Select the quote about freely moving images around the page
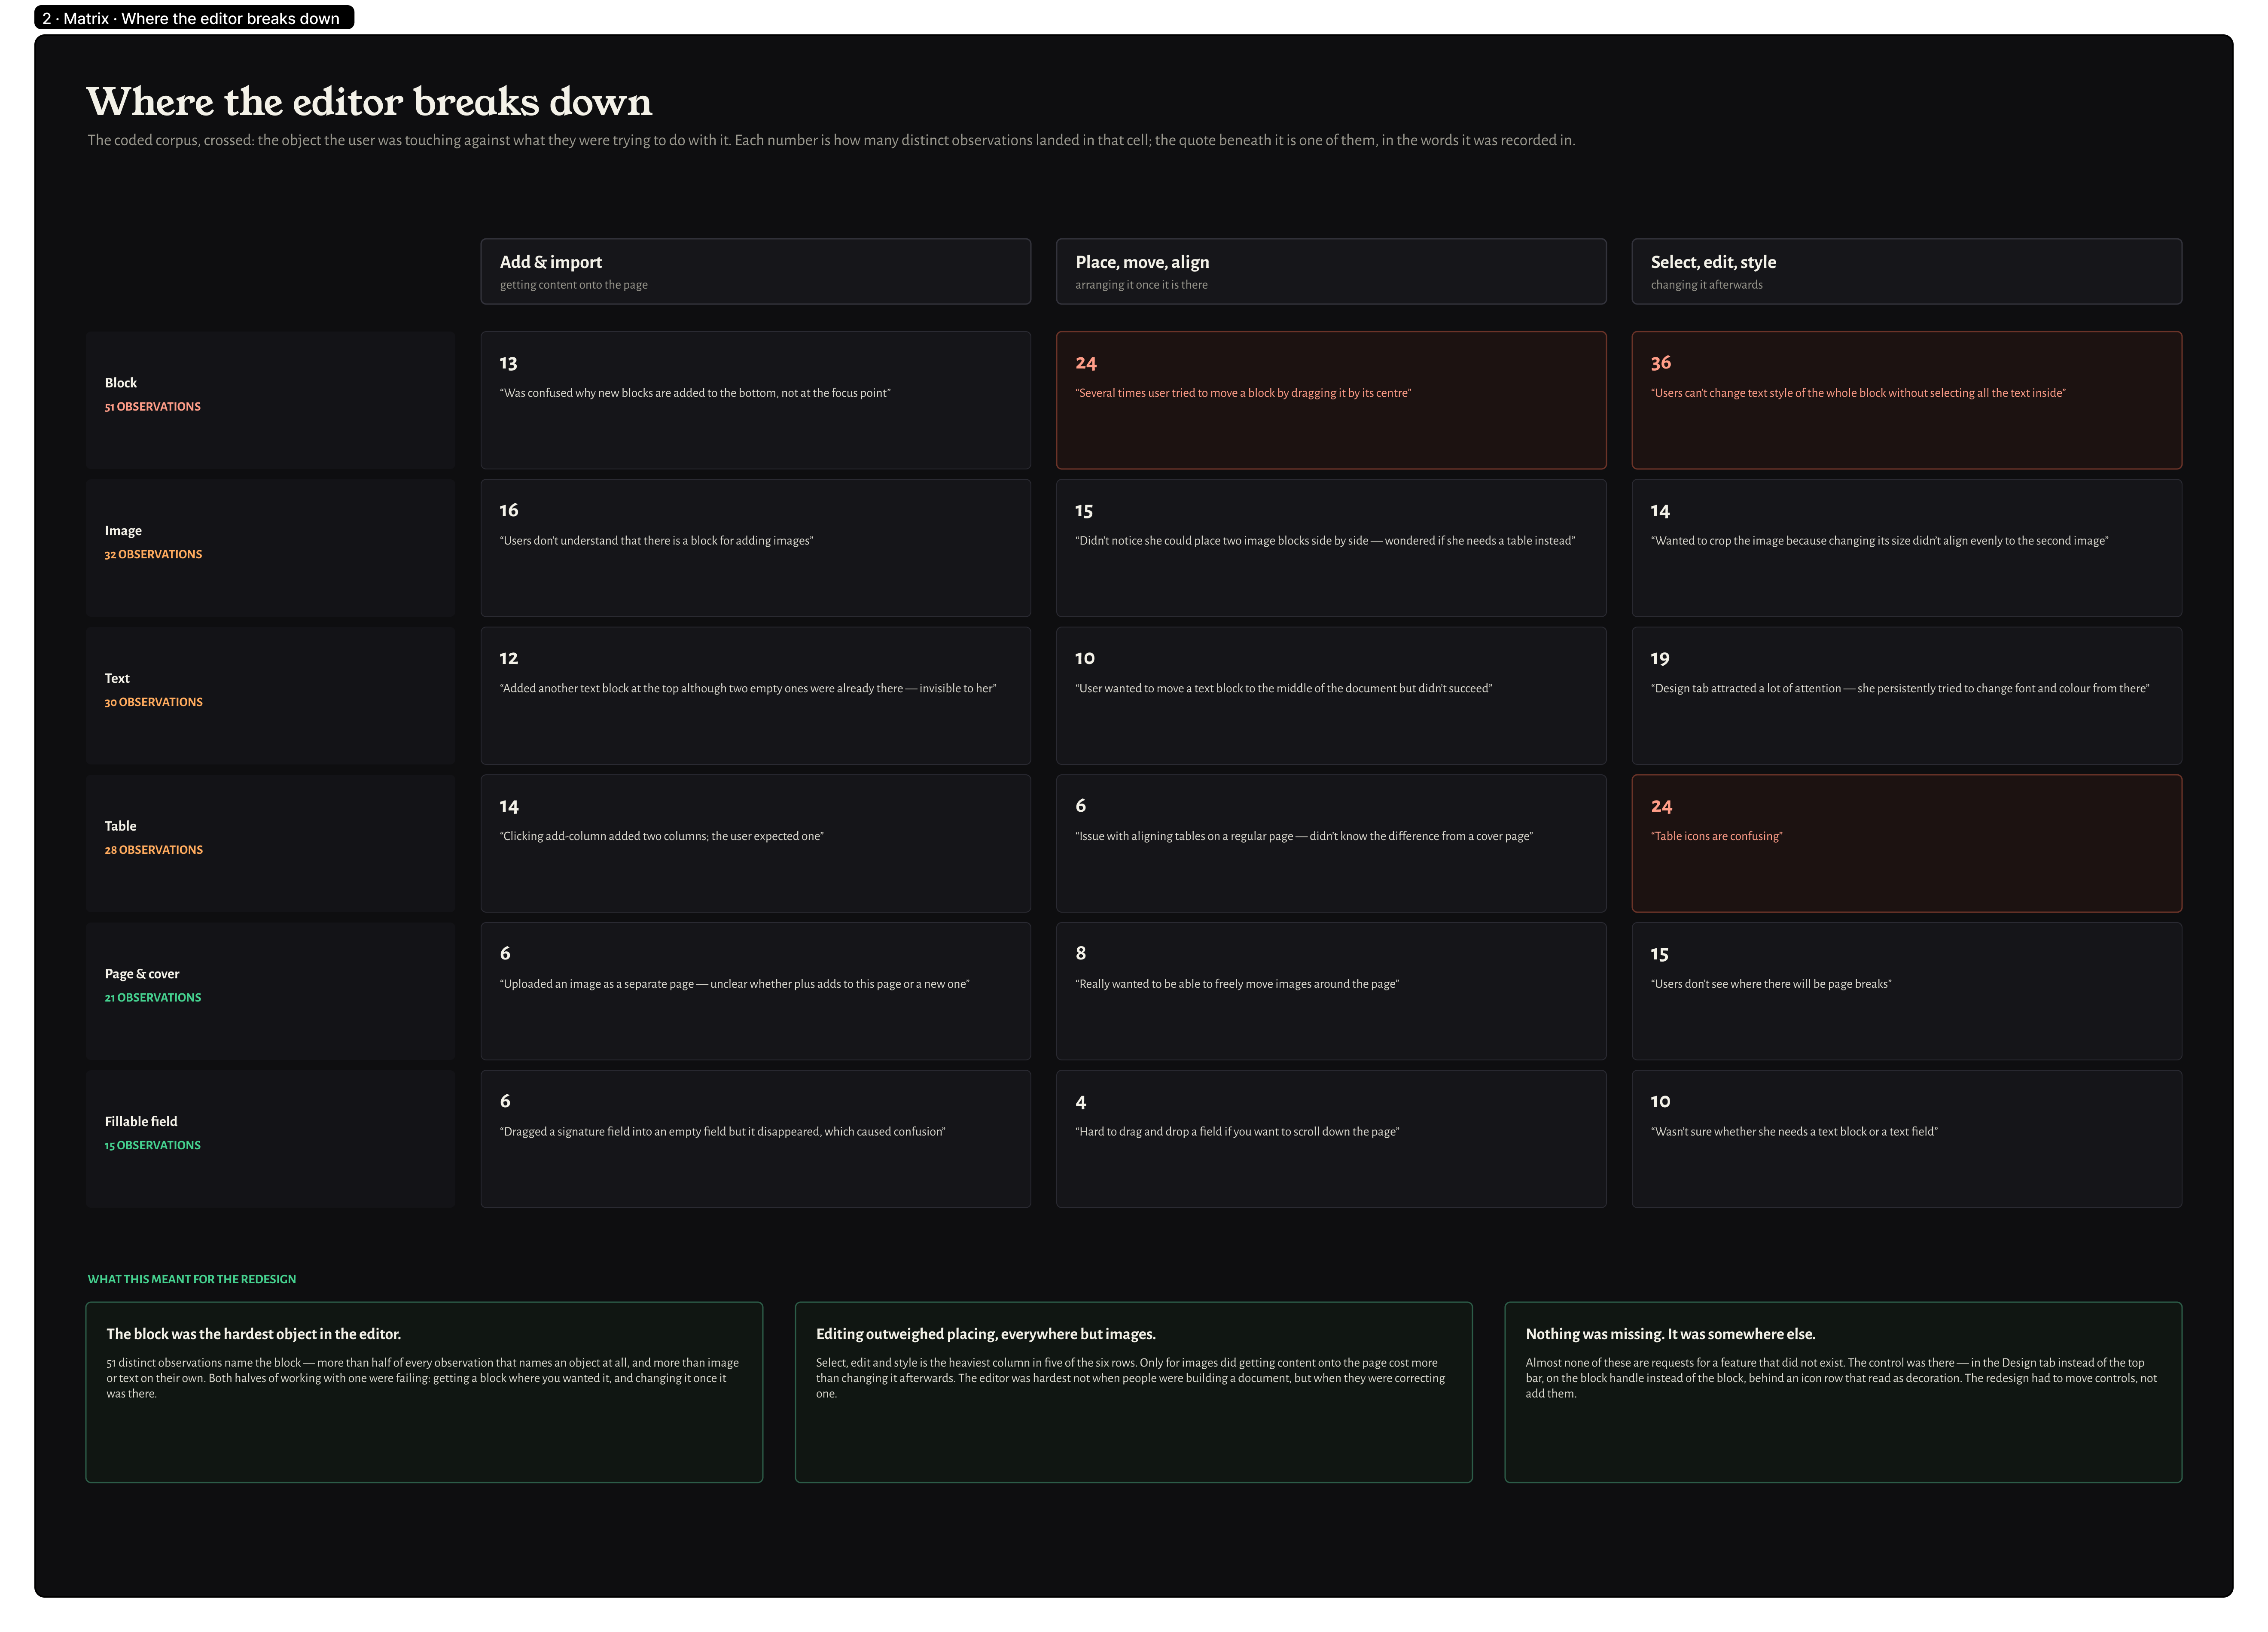Viewport: 2268px width, 1632px height. 1237,984
